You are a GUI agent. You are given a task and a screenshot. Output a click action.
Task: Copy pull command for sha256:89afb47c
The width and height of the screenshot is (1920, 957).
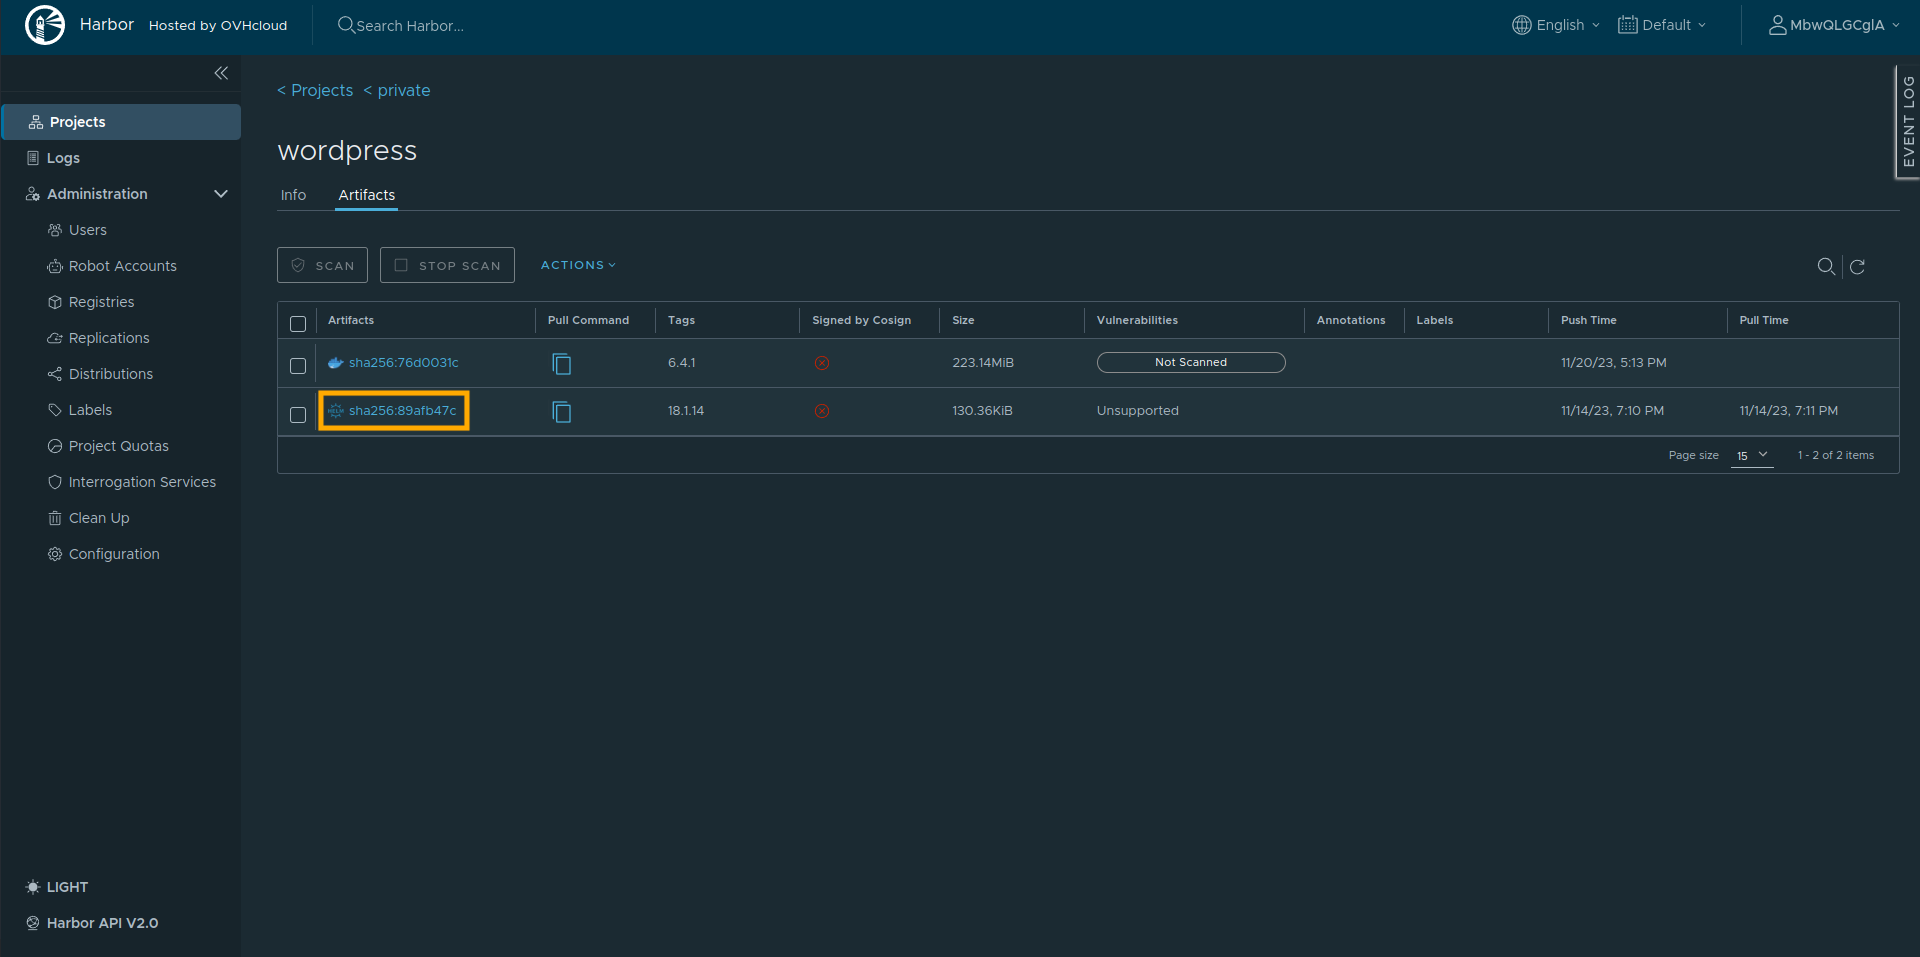coord(562,412)
